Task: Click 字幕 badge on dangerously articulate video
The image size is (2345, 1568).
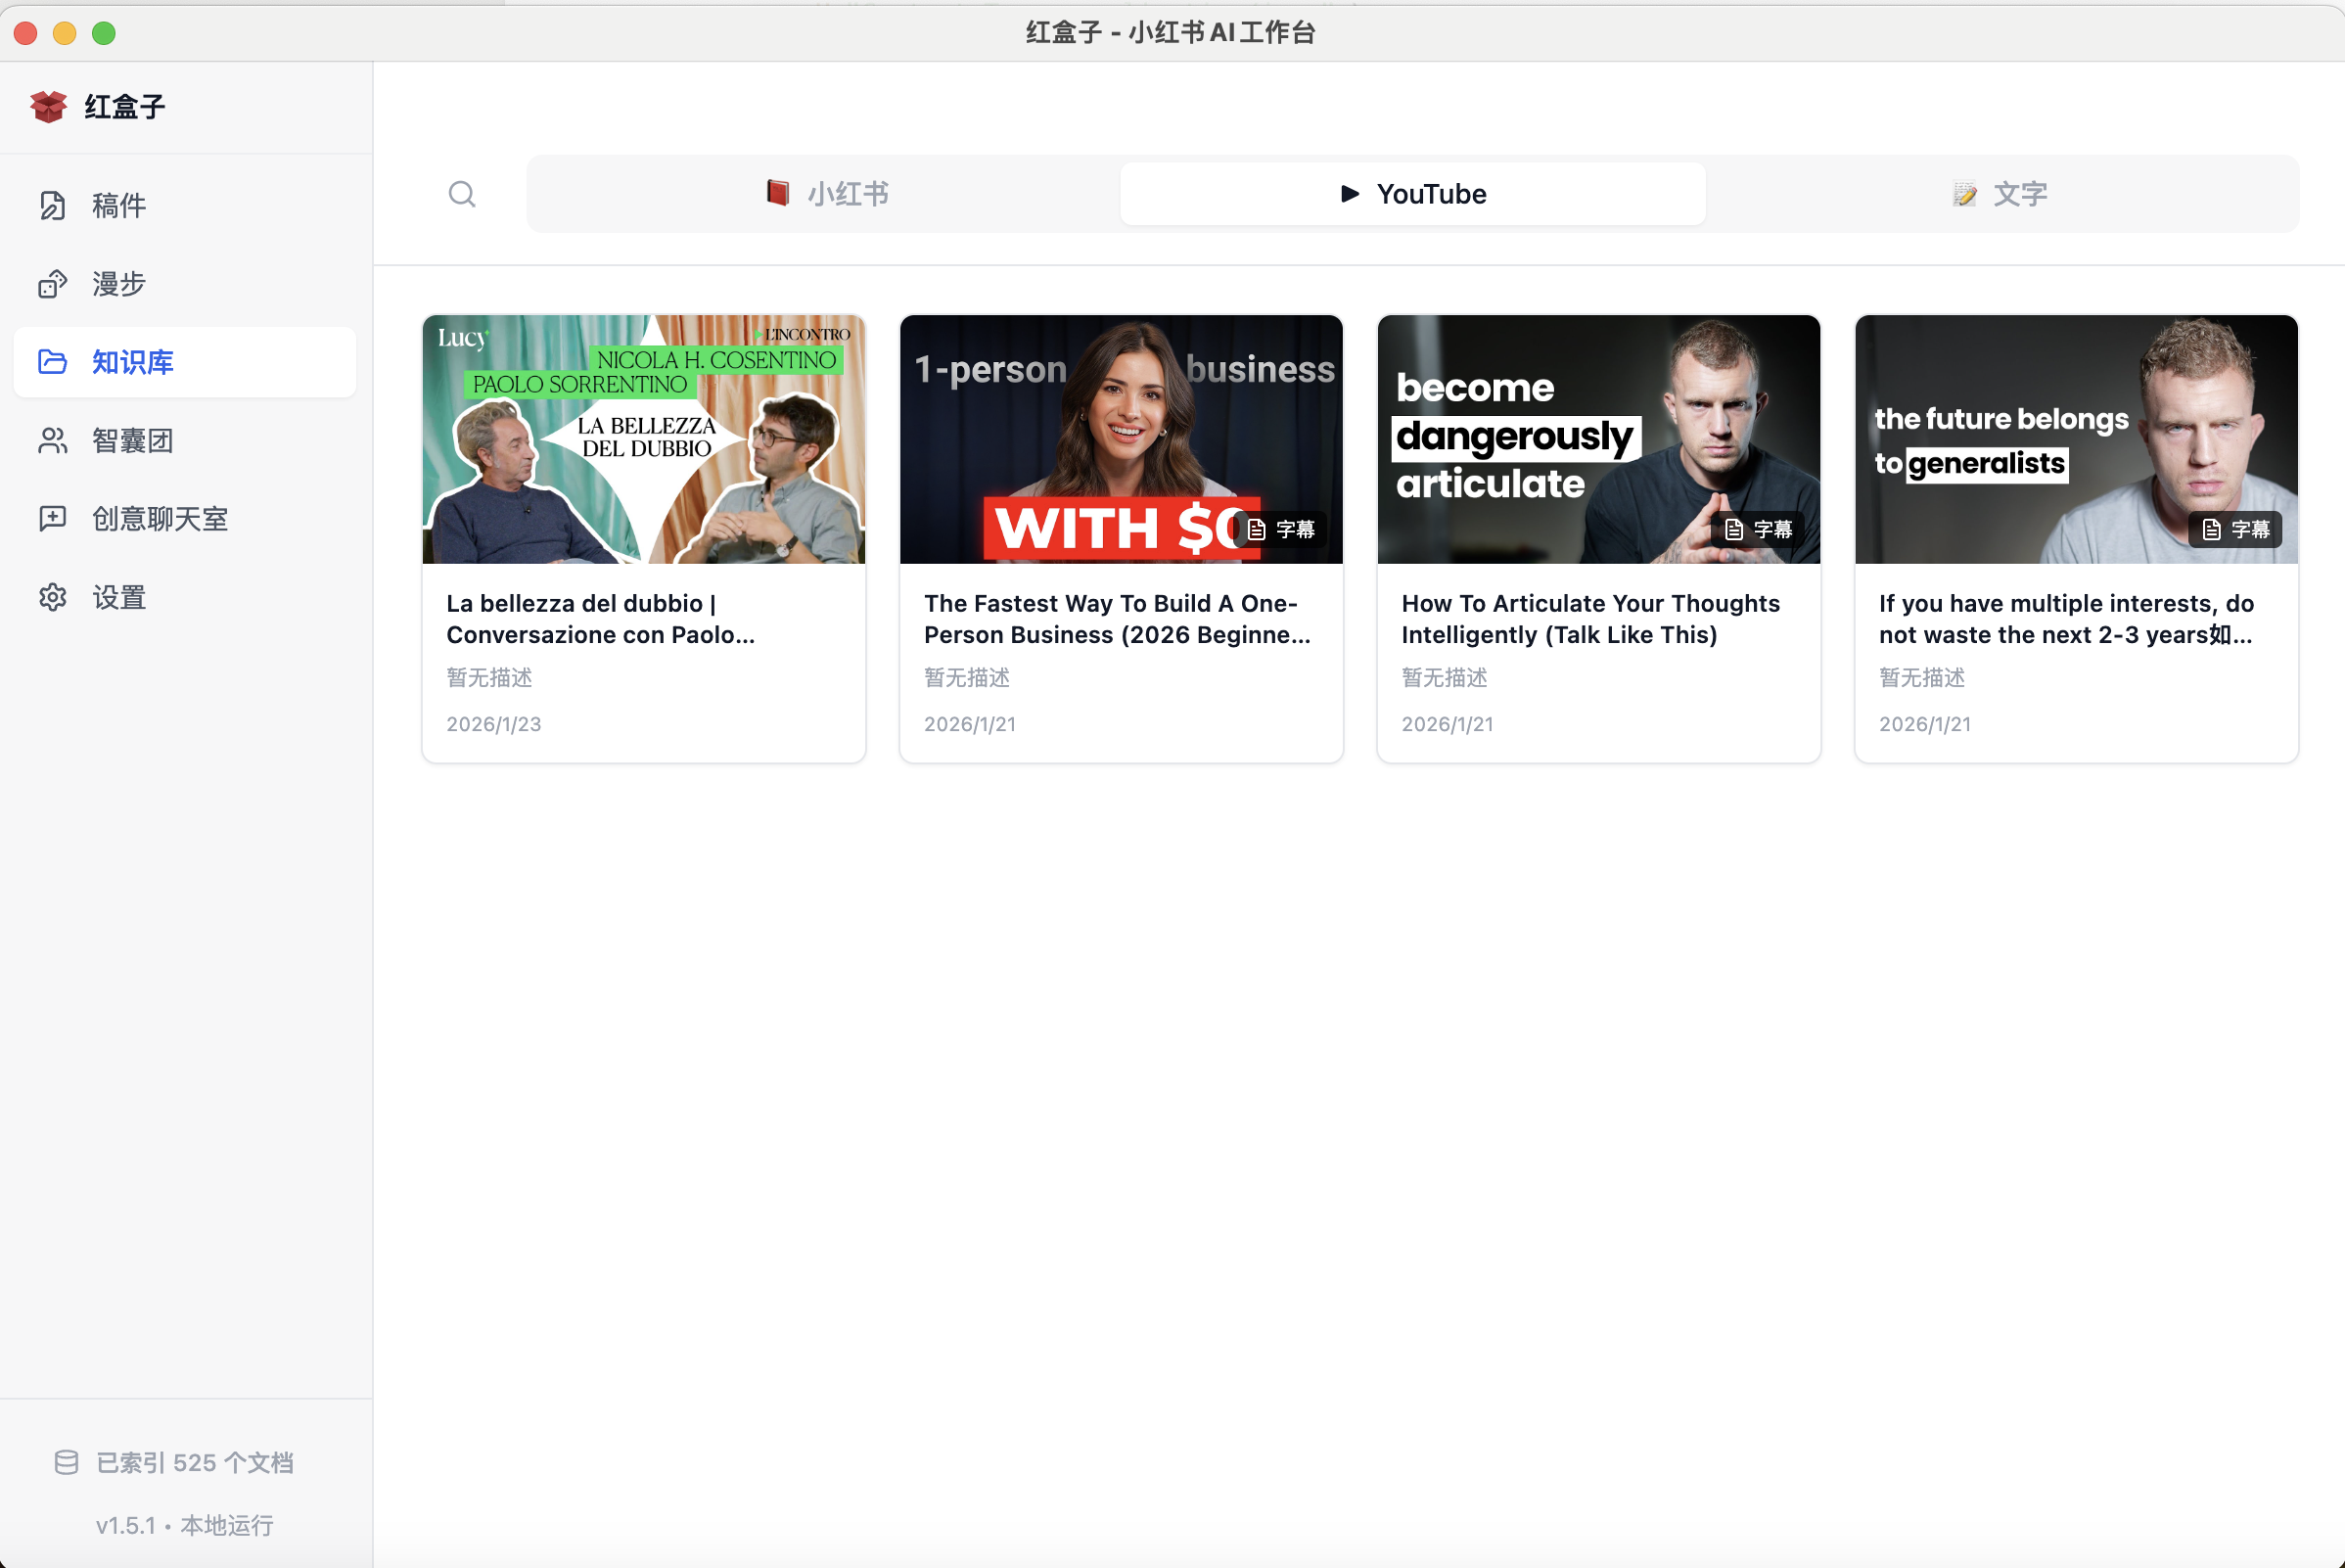Action: point(1758,529)
